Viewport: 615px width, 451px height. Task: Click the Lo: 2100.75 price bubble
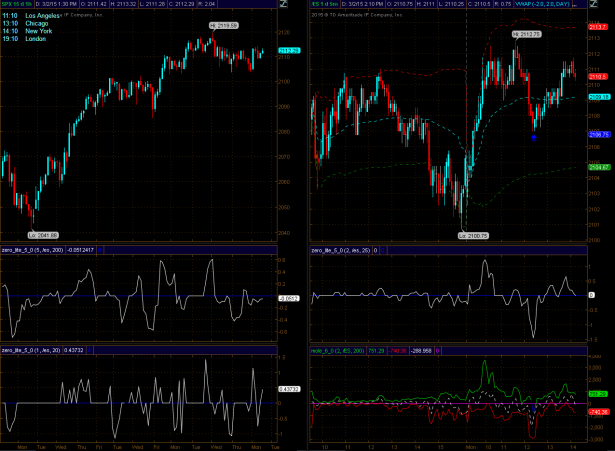pos(473,236)
